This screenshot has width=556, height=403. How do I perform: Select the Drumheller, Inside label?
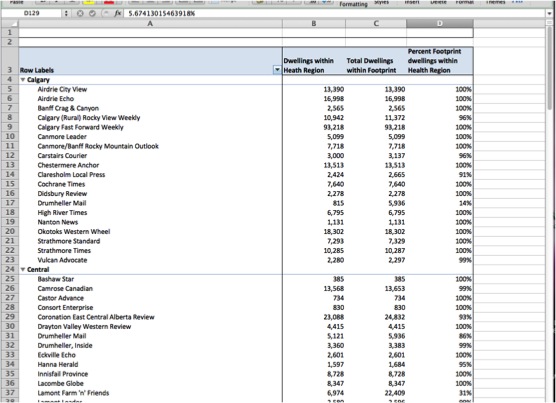65,345
